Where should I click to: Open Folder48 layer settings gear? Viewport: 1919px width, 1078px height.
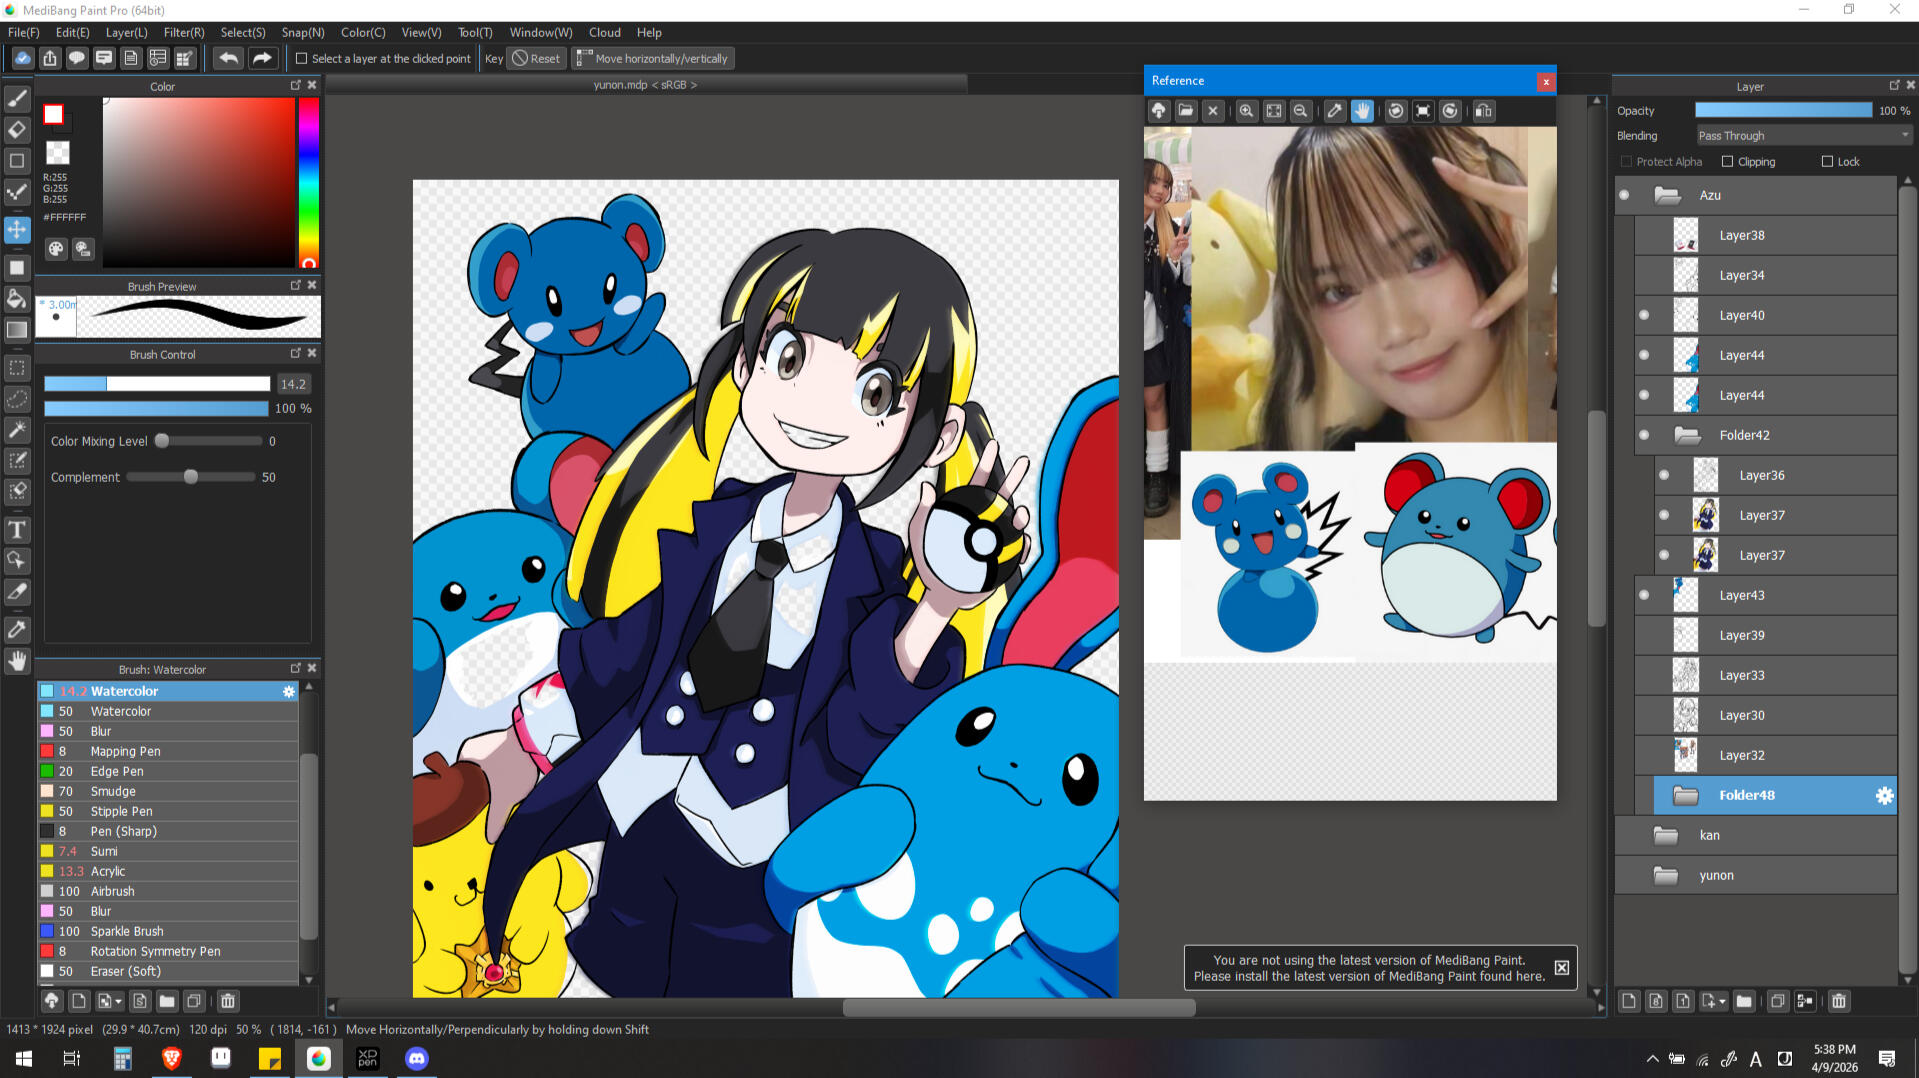1884,795
